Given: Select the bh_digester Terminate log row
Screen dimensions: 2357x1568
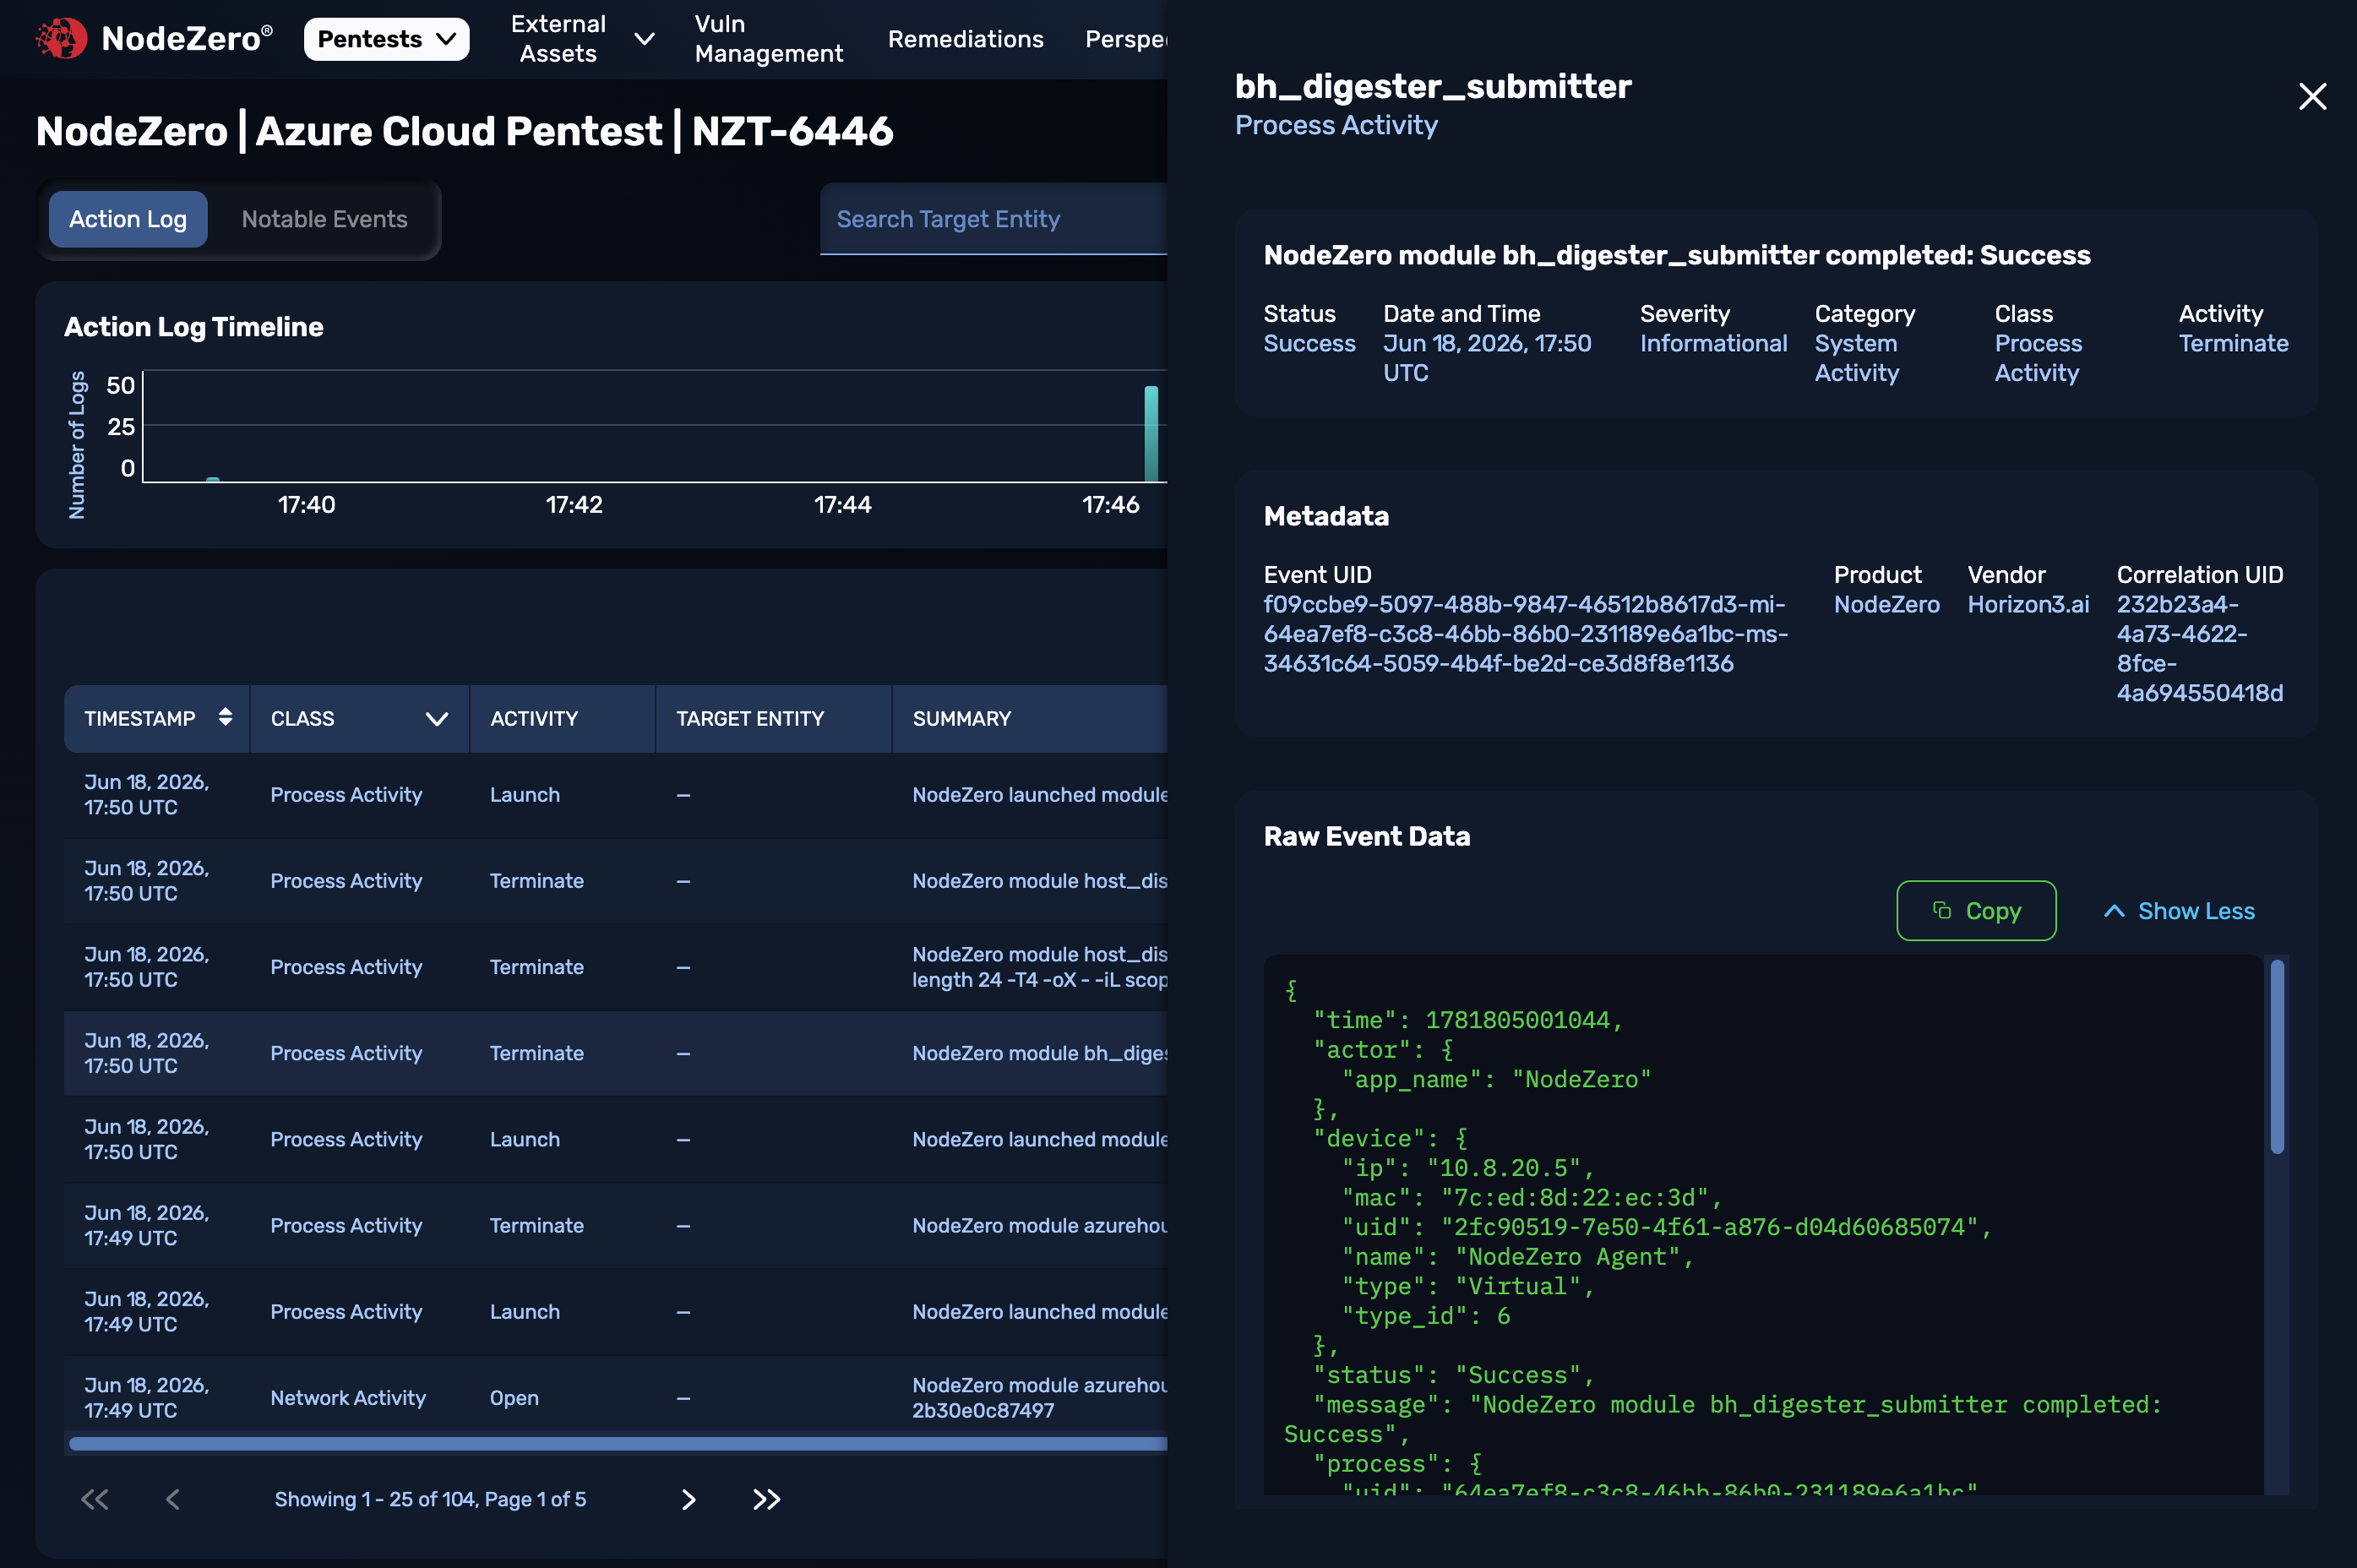Looking at the screenshot, I should pyautogui.click(x=616, y=1054).
